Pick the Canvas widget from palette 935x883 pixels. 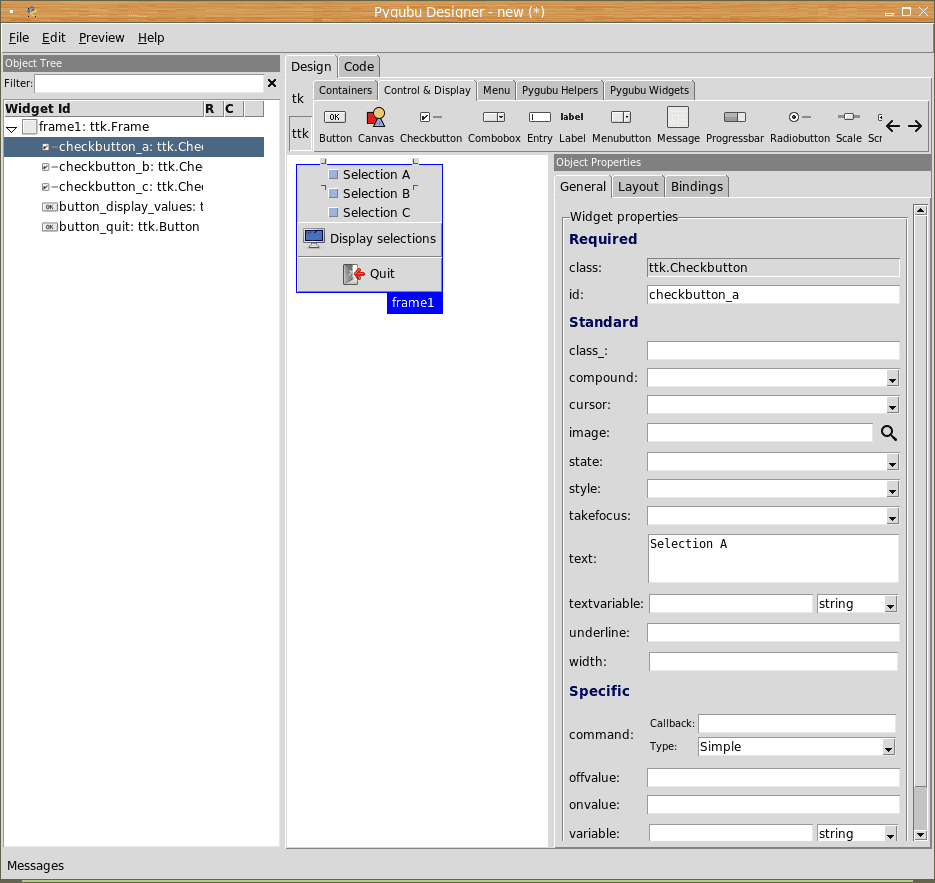pyautogui.click(x=376, y=118)
